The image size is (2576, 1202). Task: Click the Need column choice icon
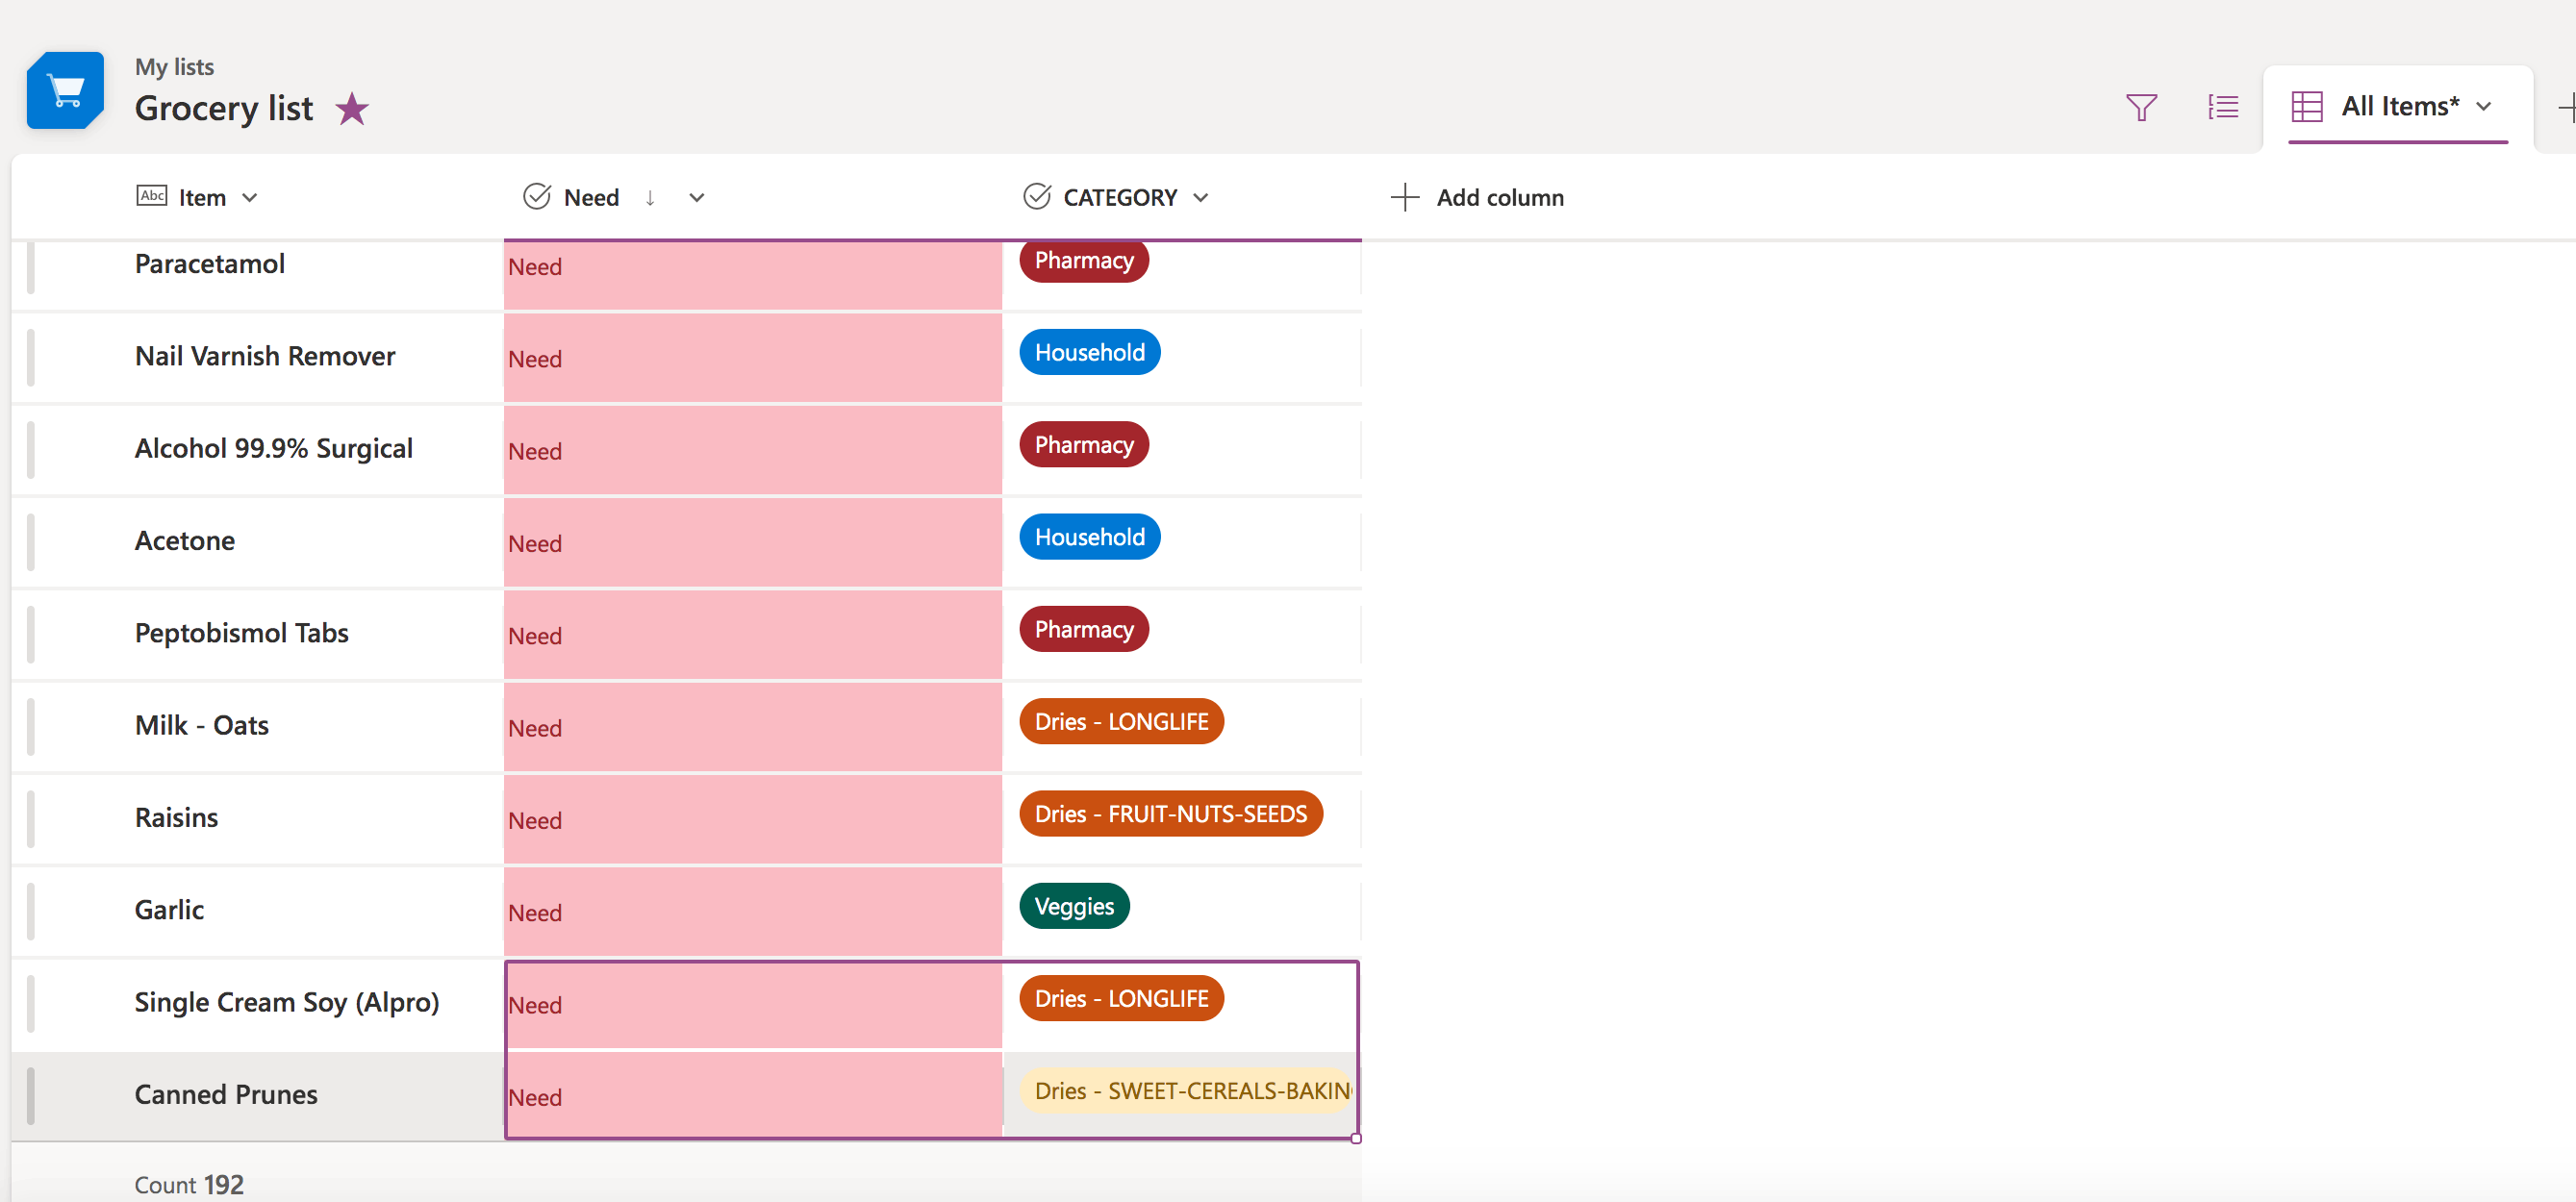coord(537,197)
